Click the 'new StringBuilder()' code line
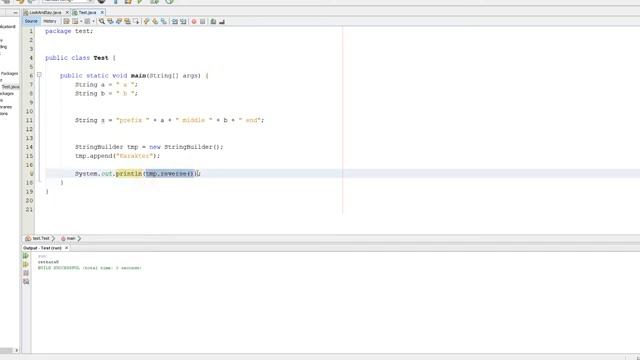This screenshot has width=640, height=360. pyautogui.click(x=149, y=147)
